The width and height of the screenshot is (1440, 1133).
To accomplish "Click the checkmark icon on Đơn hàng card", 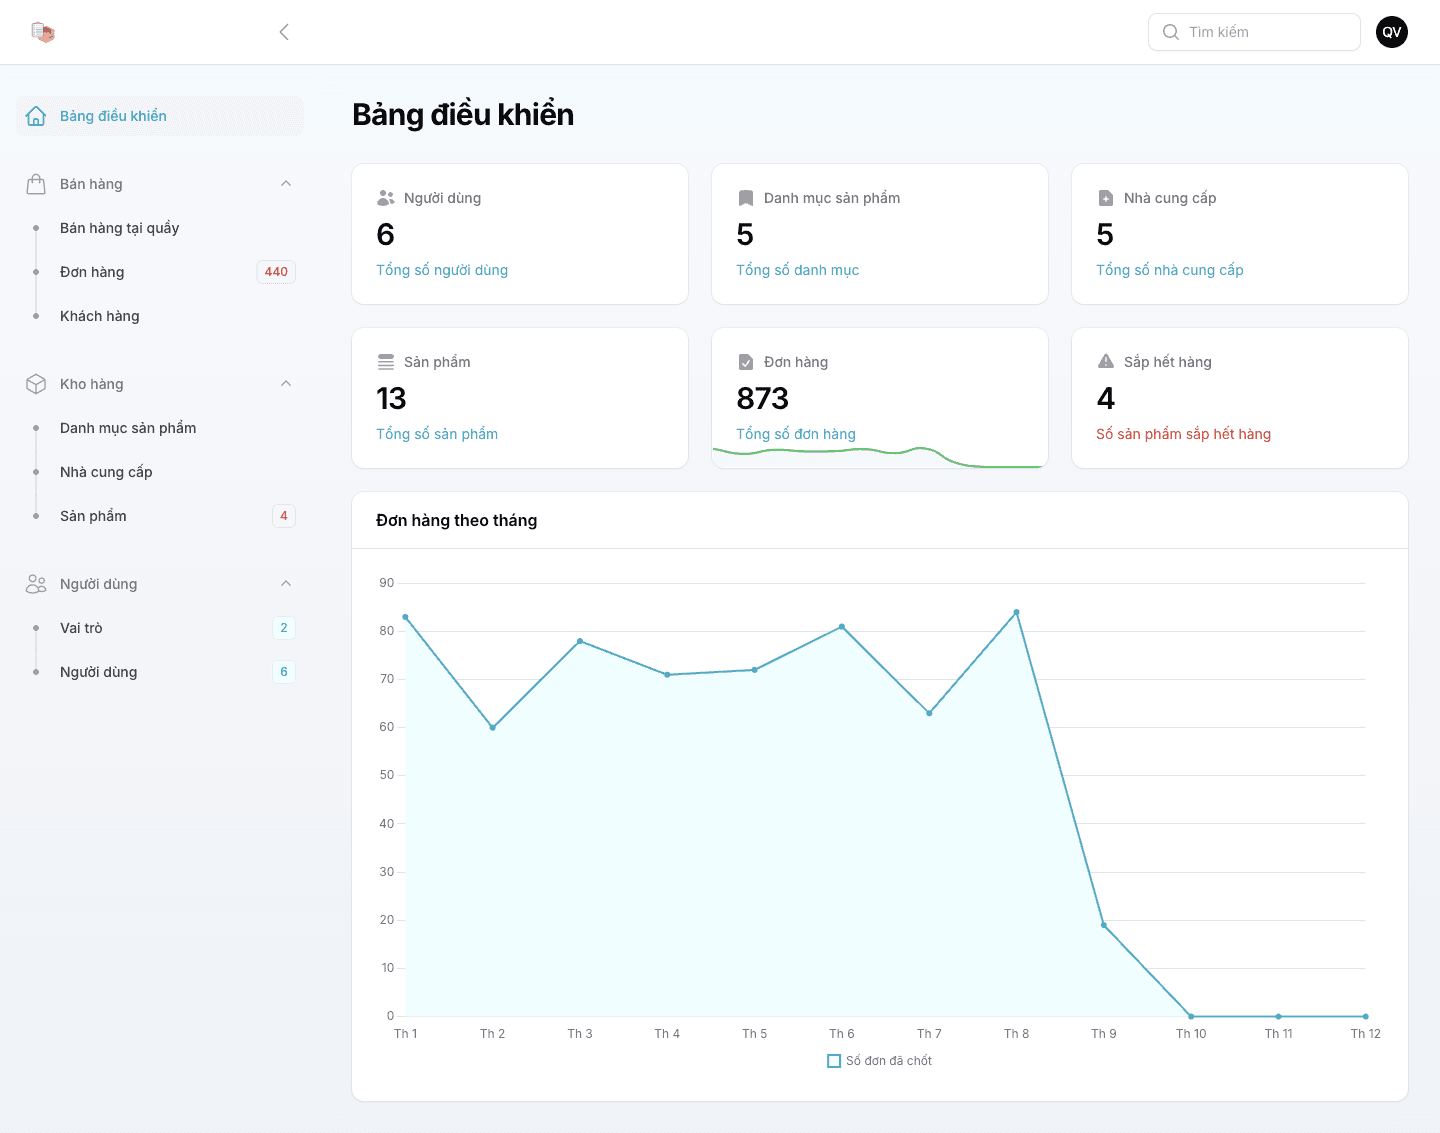I will click(746, 362).
